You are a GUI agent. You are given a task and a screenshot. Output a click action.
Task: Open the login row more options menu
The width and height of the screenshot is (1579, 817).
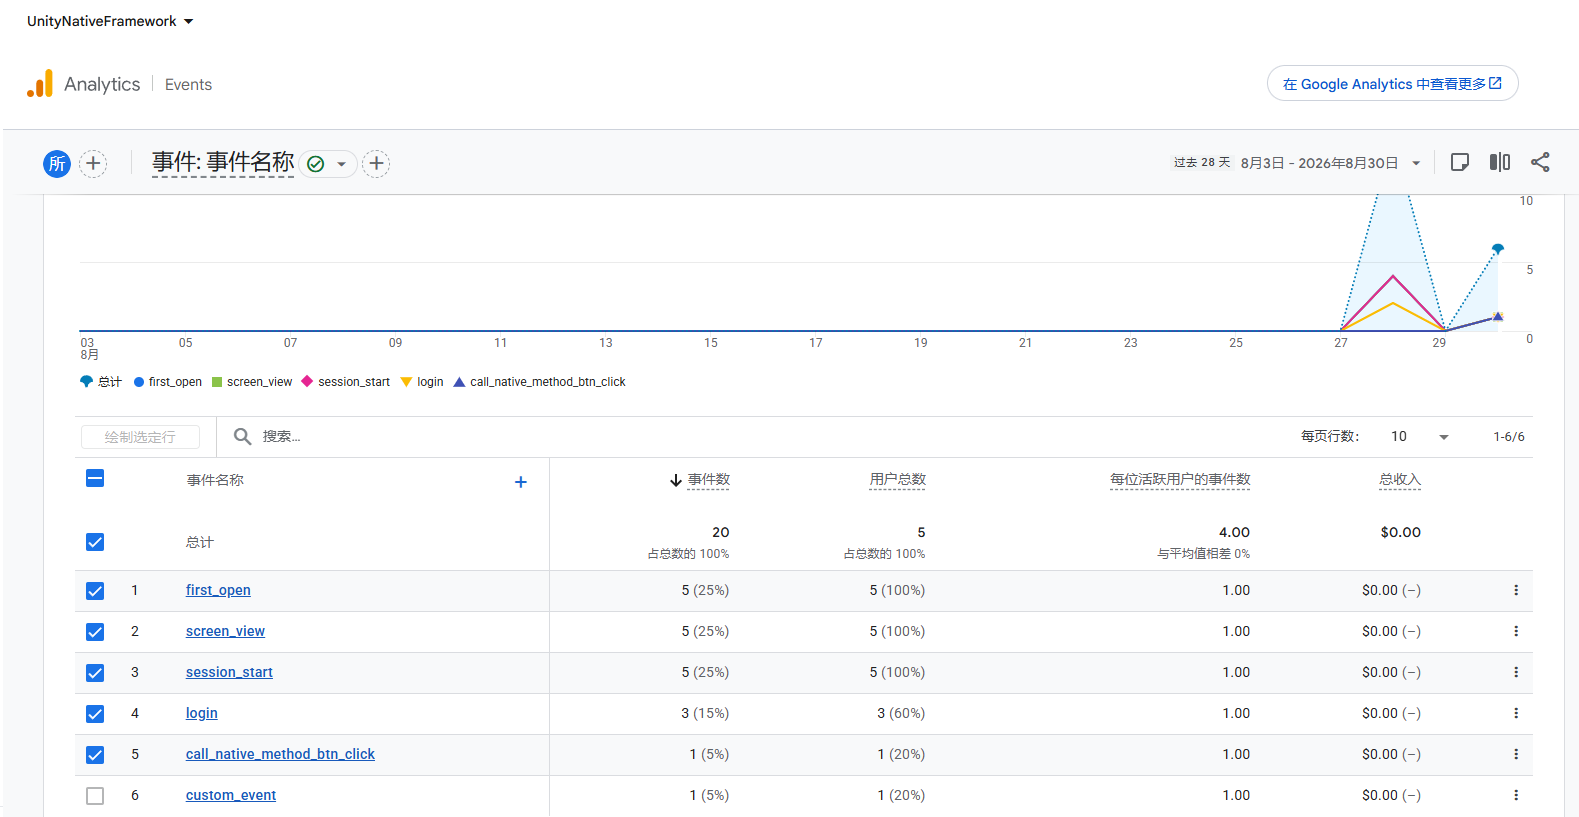click(x=1516, y=713)
